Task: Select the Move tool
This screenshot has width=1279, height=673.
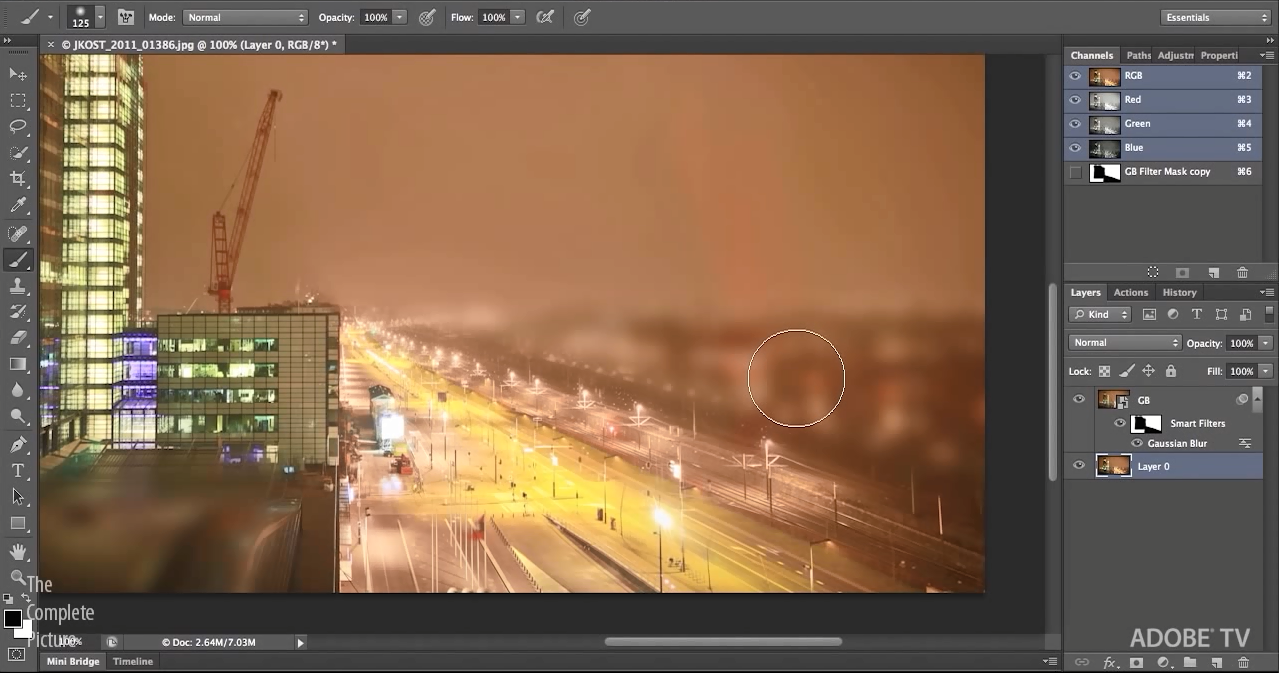Action: point(18,74)
